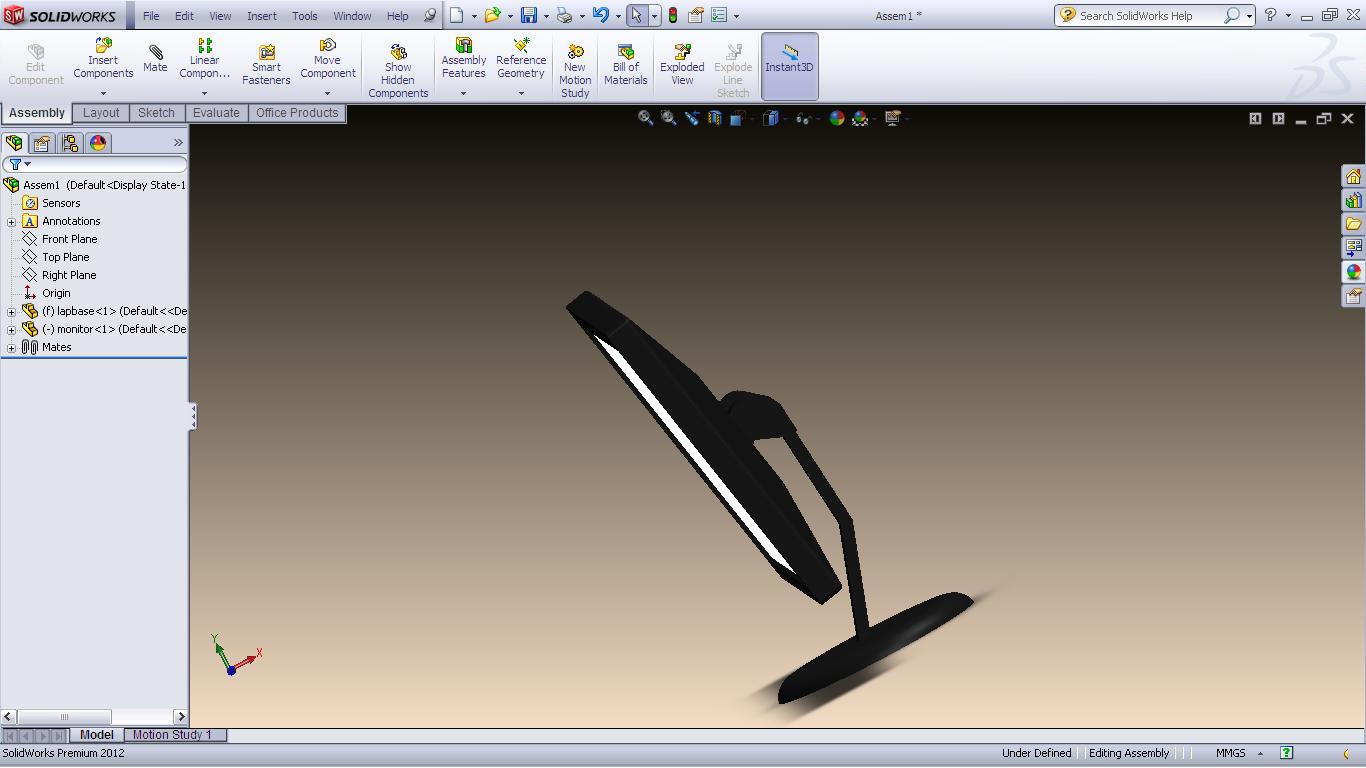The height and width of the screenshot is (768, 1366).
Task: Open the Insert menu
Action: point(262,16)
